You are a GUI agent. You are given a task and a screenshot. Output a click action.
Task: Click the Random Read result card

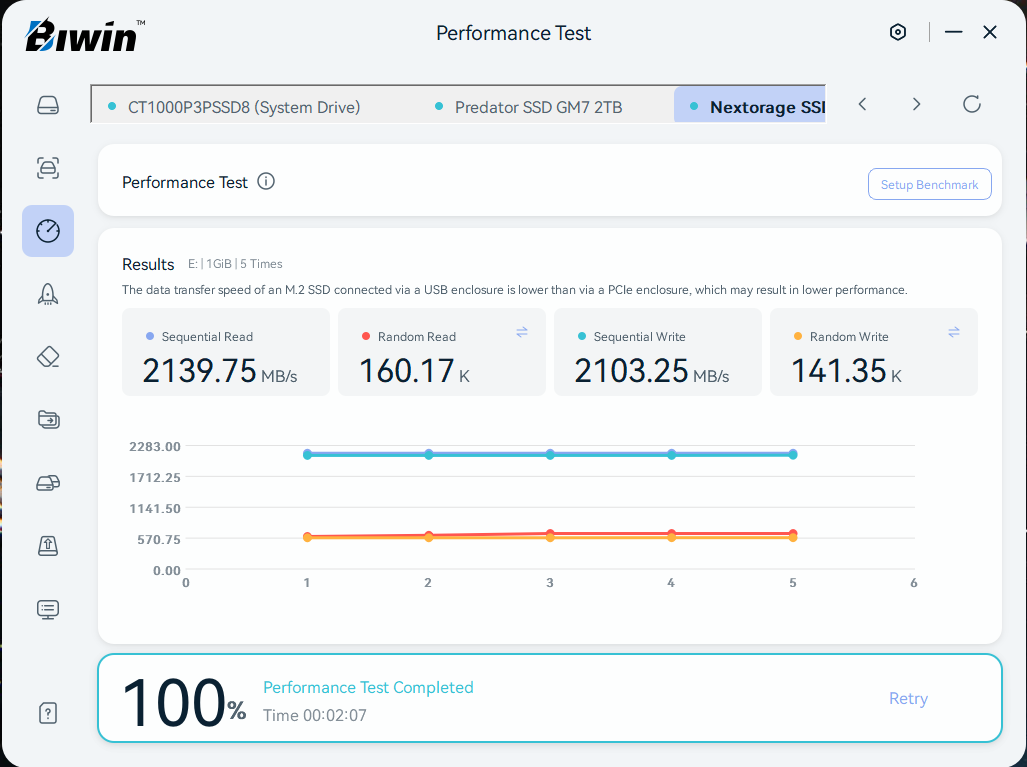441,352
